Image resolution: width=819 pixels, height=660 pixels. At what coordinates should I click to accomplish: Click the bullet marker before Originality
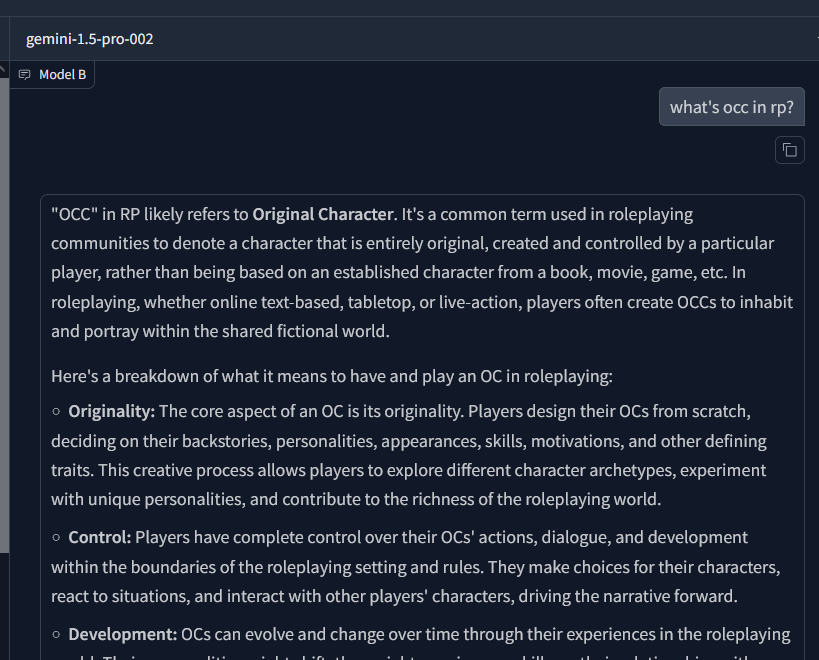(56, 412)
